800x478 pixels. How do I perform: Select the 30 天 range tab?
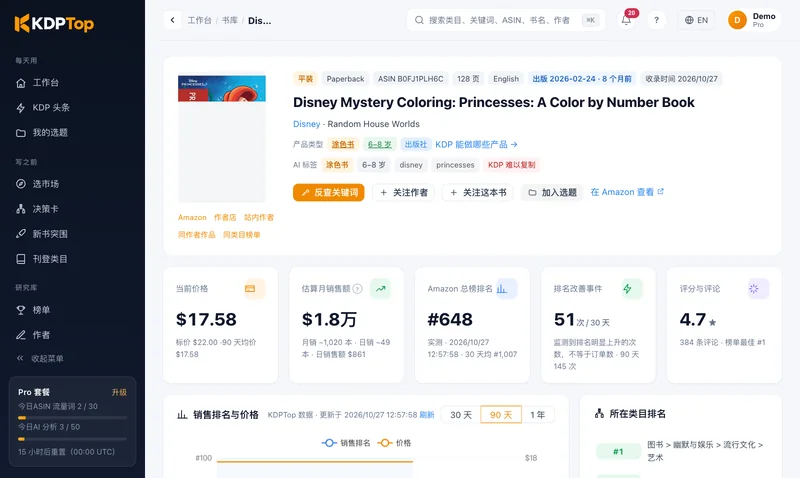(x=461, y=415)
